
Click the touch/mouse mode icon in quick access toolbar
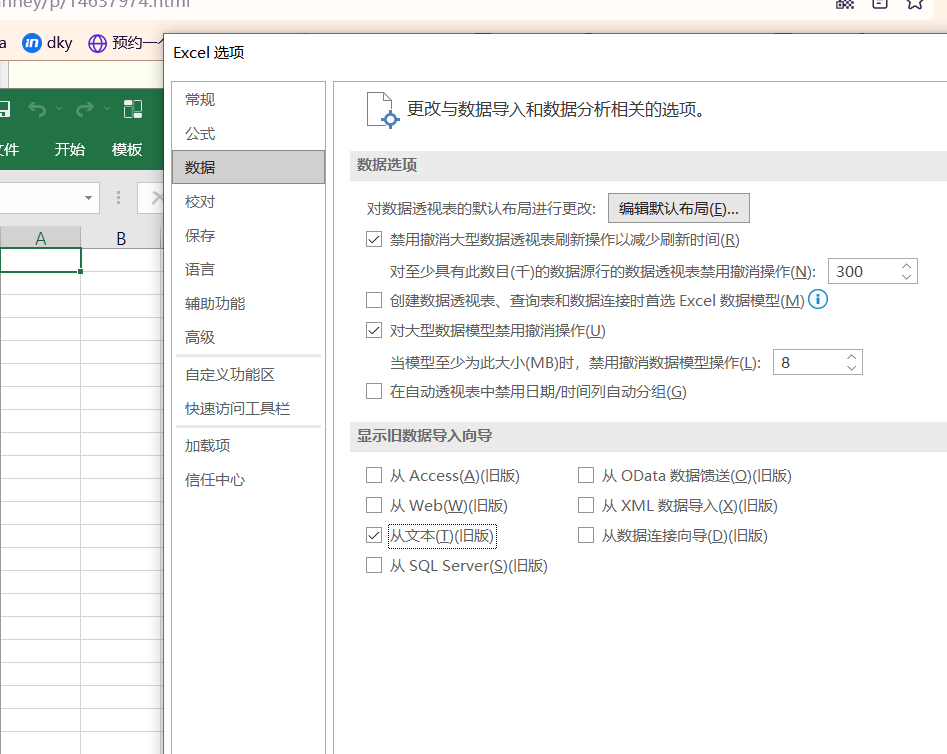click(x=133, y=109)
